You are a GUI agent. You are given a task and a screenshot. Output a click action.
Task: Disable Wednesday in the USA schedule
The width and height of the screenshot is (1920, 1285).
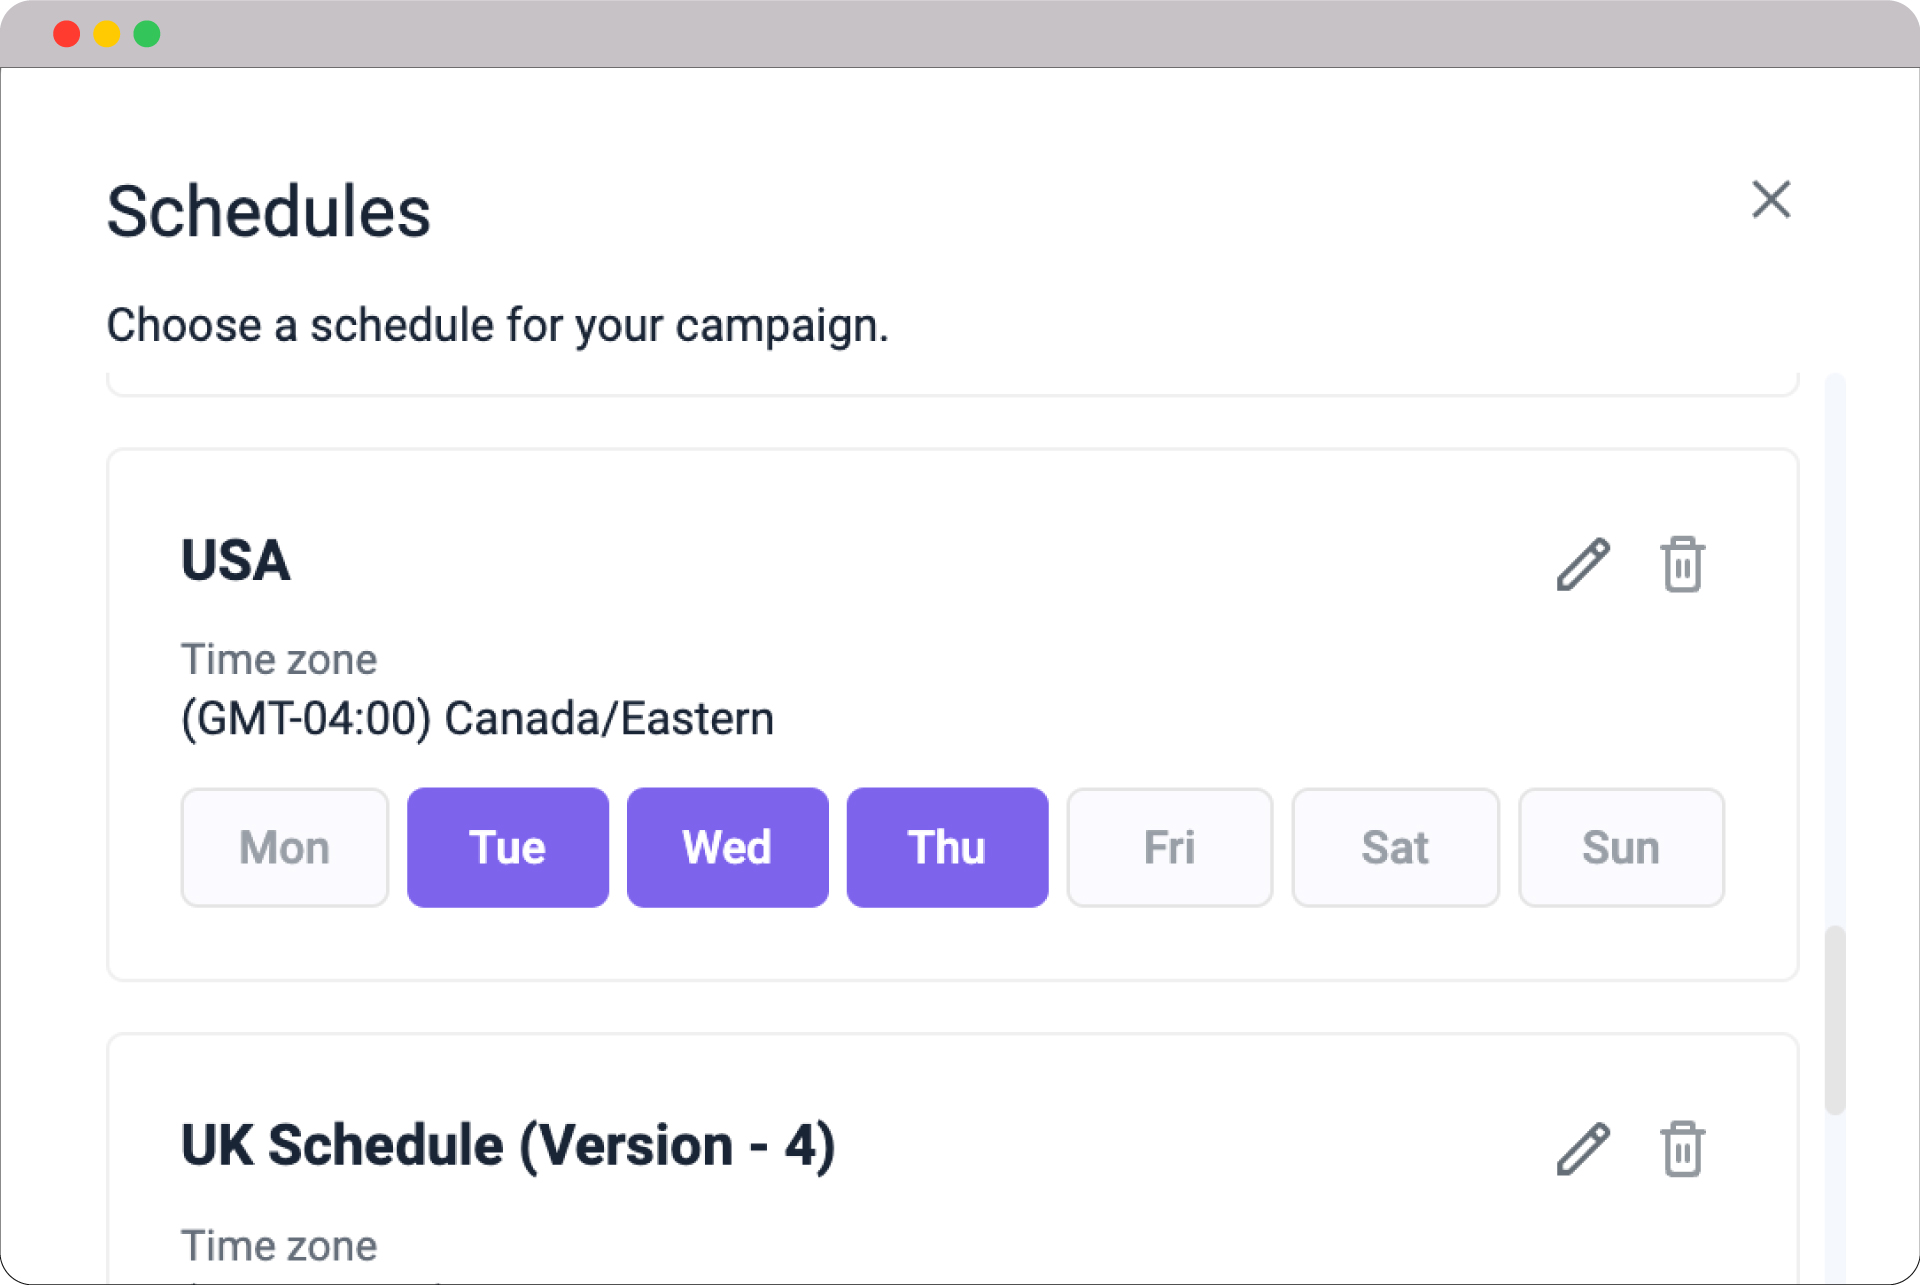click(727, 847)
